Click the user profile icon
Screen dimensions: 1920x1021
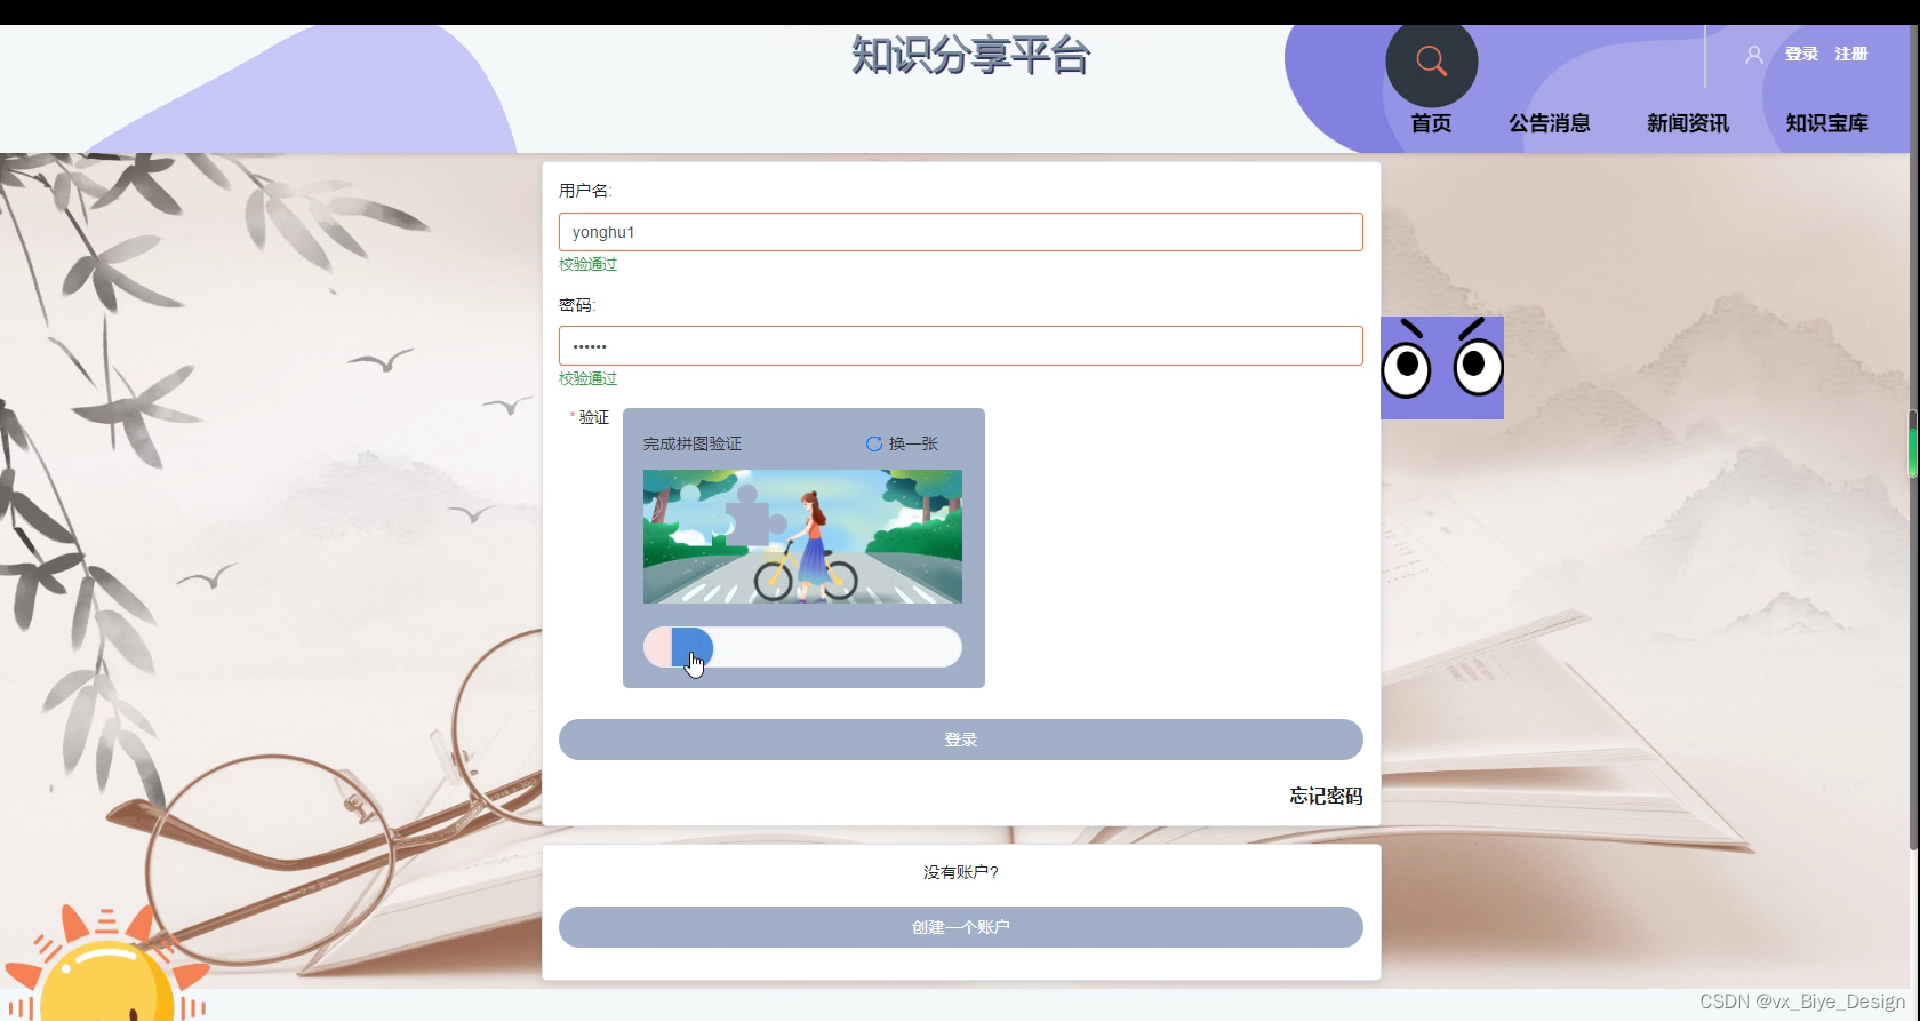click(x=1754, y=55)
